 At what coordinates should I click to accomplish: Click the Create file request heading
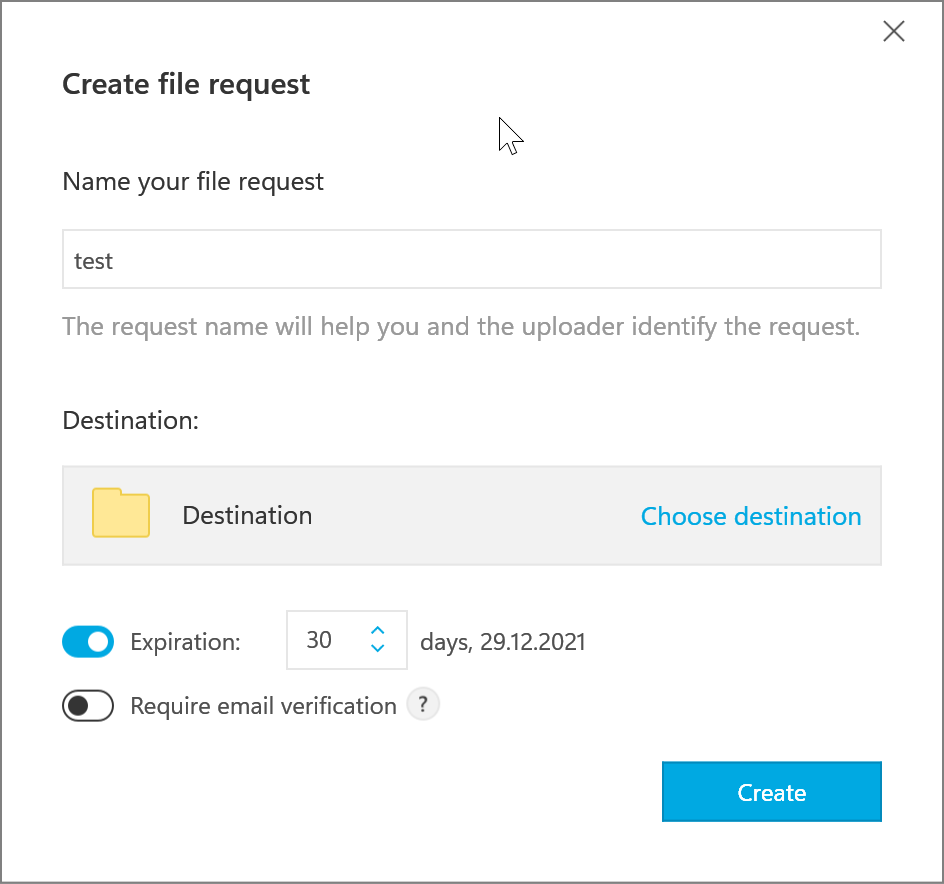click(186, 84)
